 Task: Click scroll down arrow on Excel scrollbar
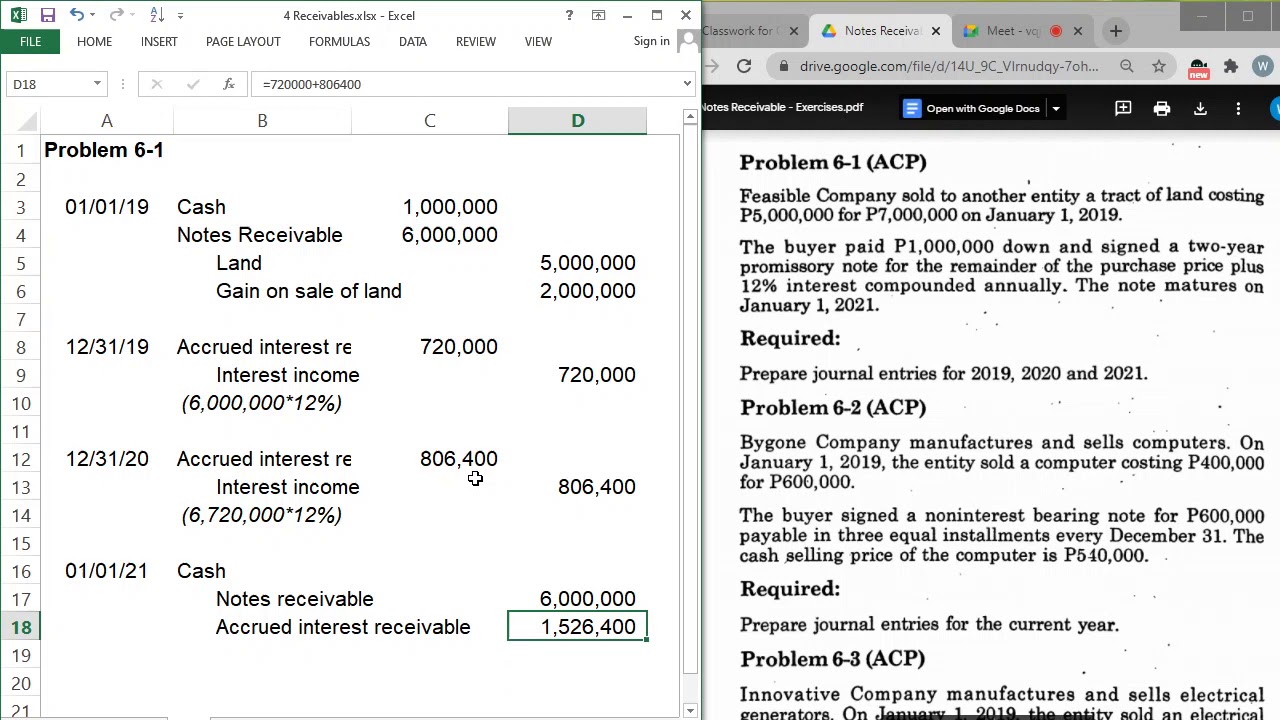(690, 710)
